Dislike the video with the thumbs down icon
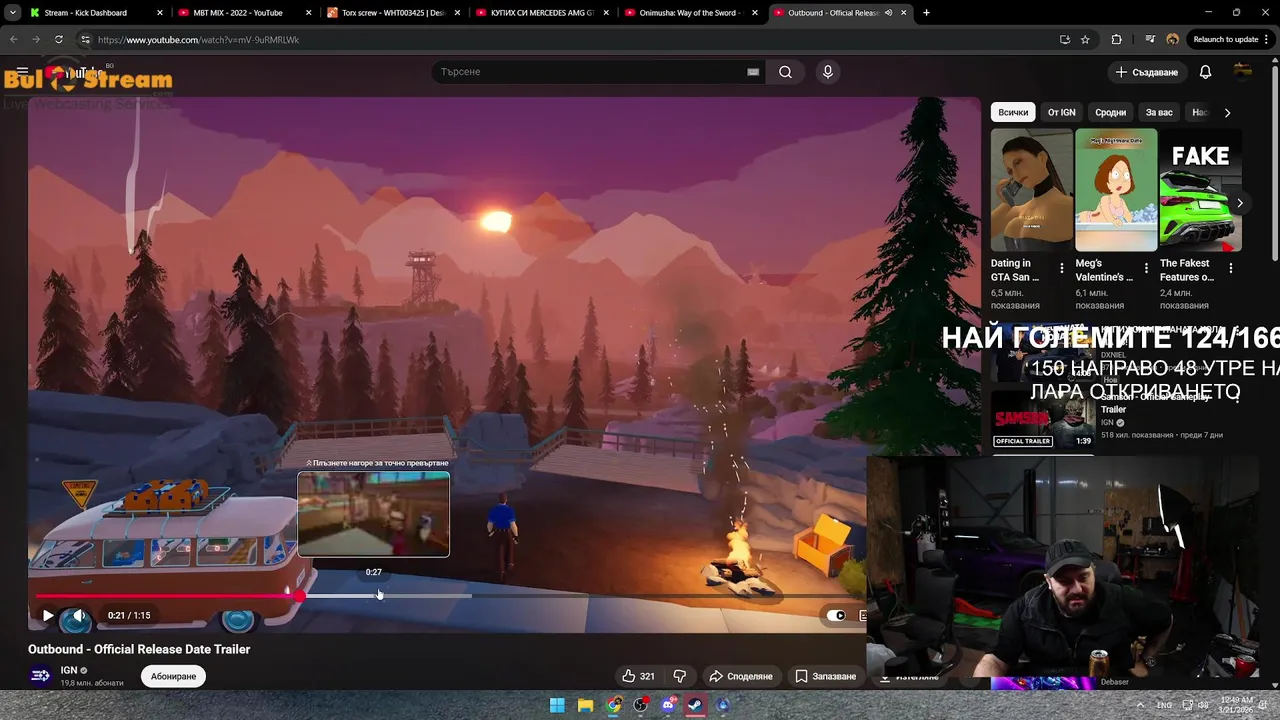This screenshot has width=1280, height=720. (x=680, y=676)
